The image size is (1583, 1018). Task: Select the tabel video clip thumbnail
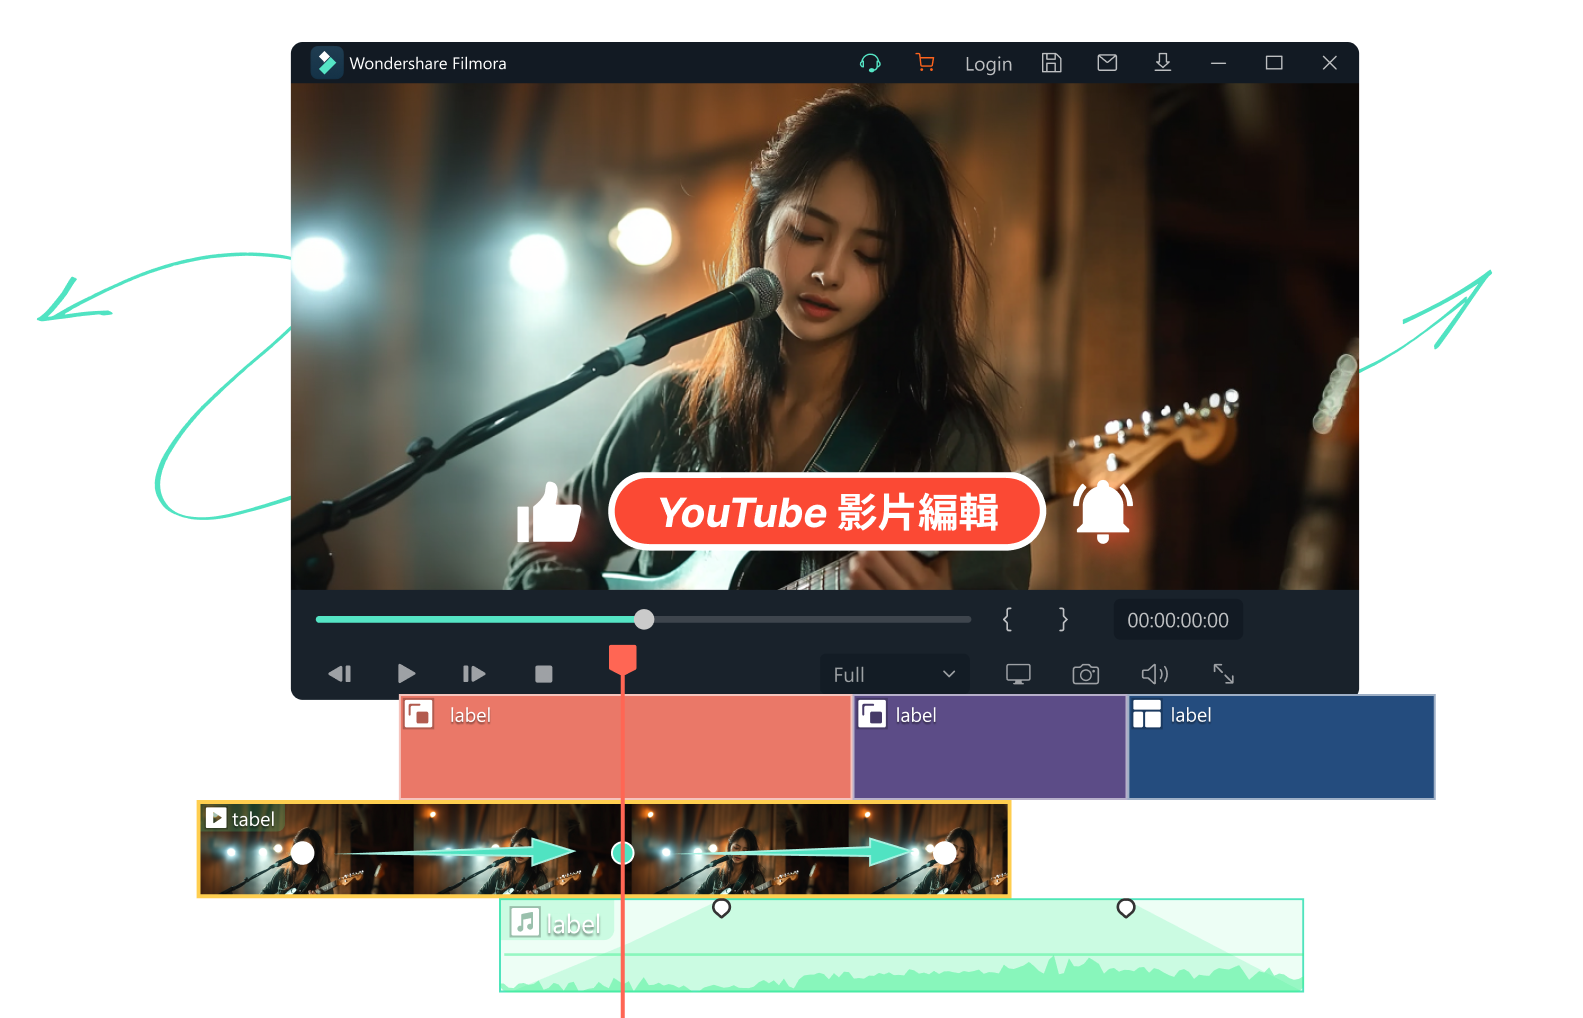604,849
